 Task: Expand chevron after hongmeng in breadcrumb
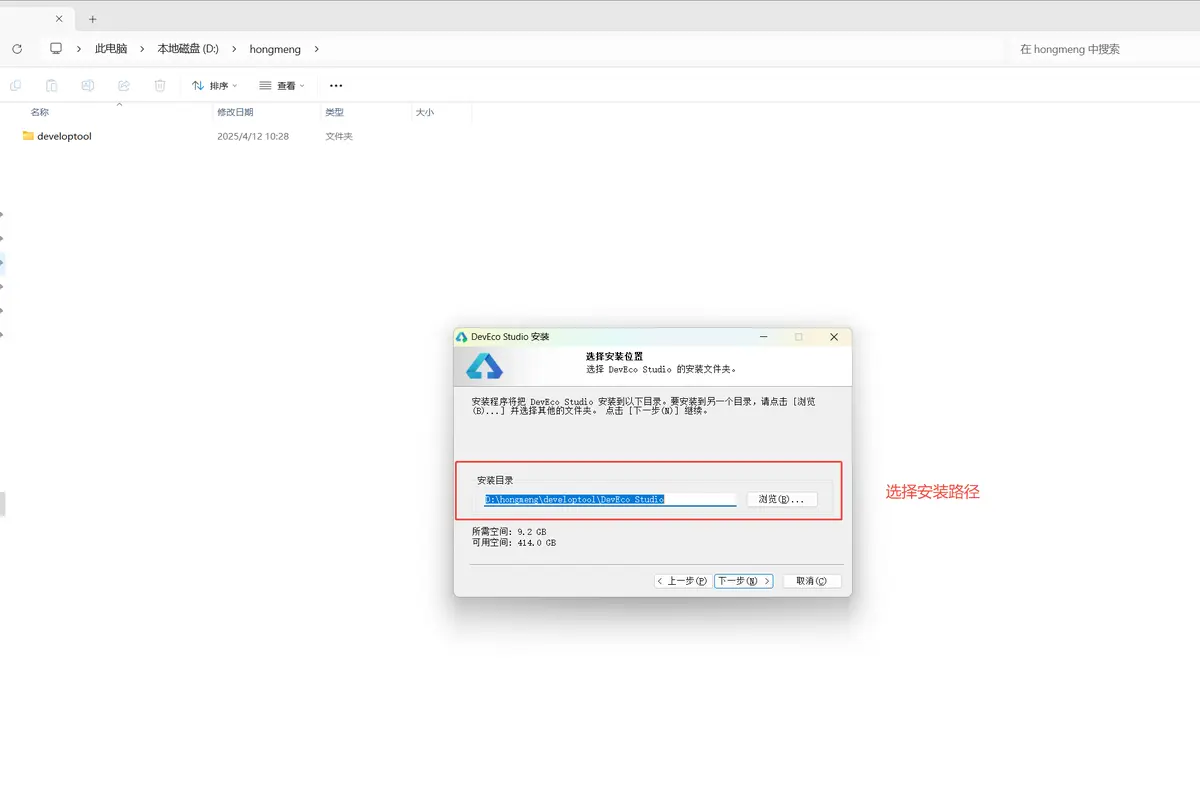pyautogui.click(x=316, y=49)
